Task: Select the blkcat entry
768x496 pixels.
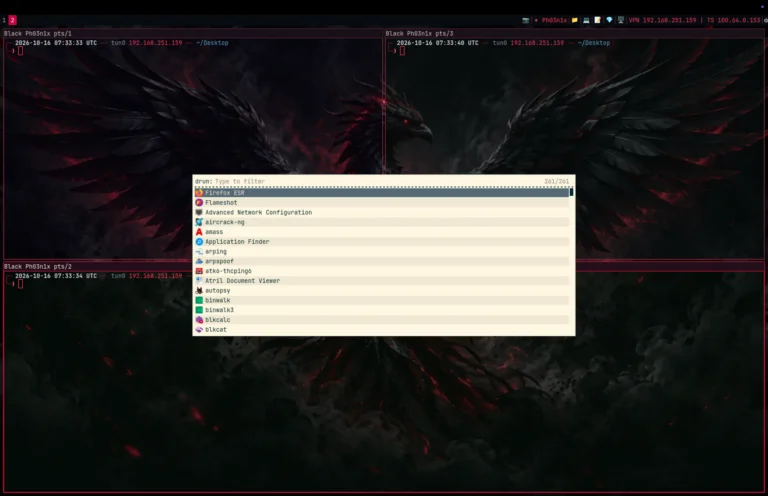Action: coord(382,330)
